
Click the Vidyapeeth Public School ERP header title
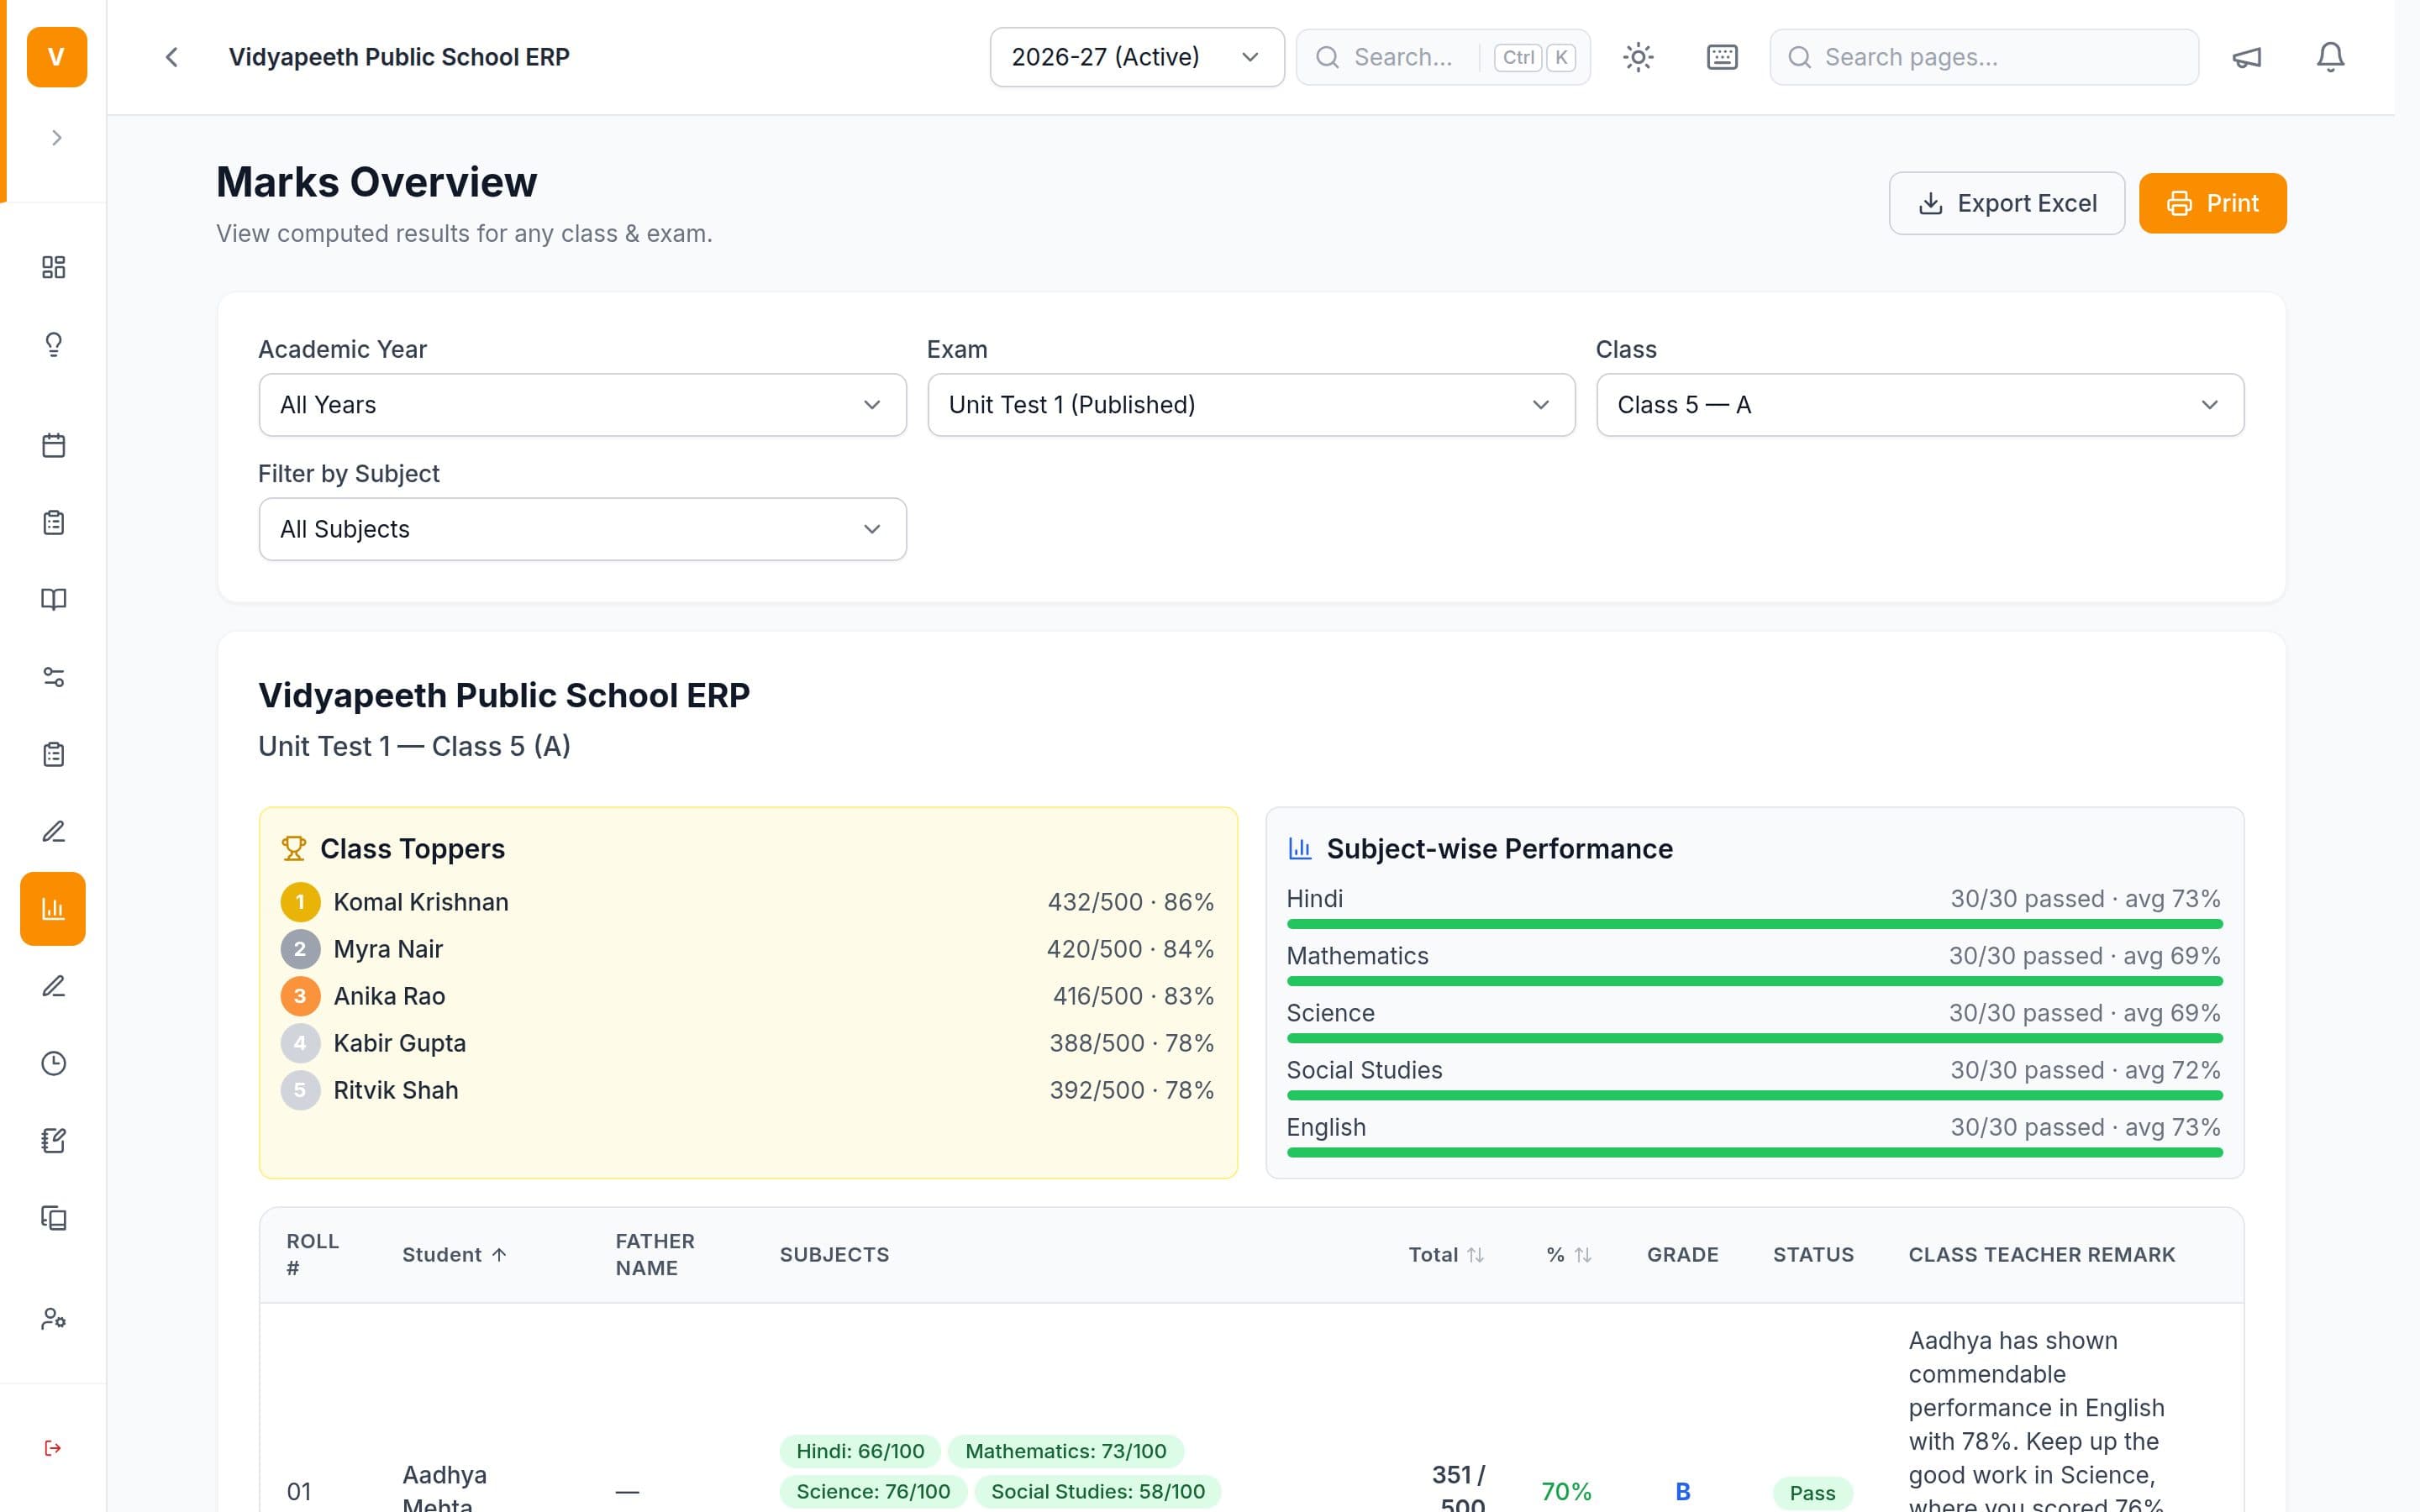399,57
